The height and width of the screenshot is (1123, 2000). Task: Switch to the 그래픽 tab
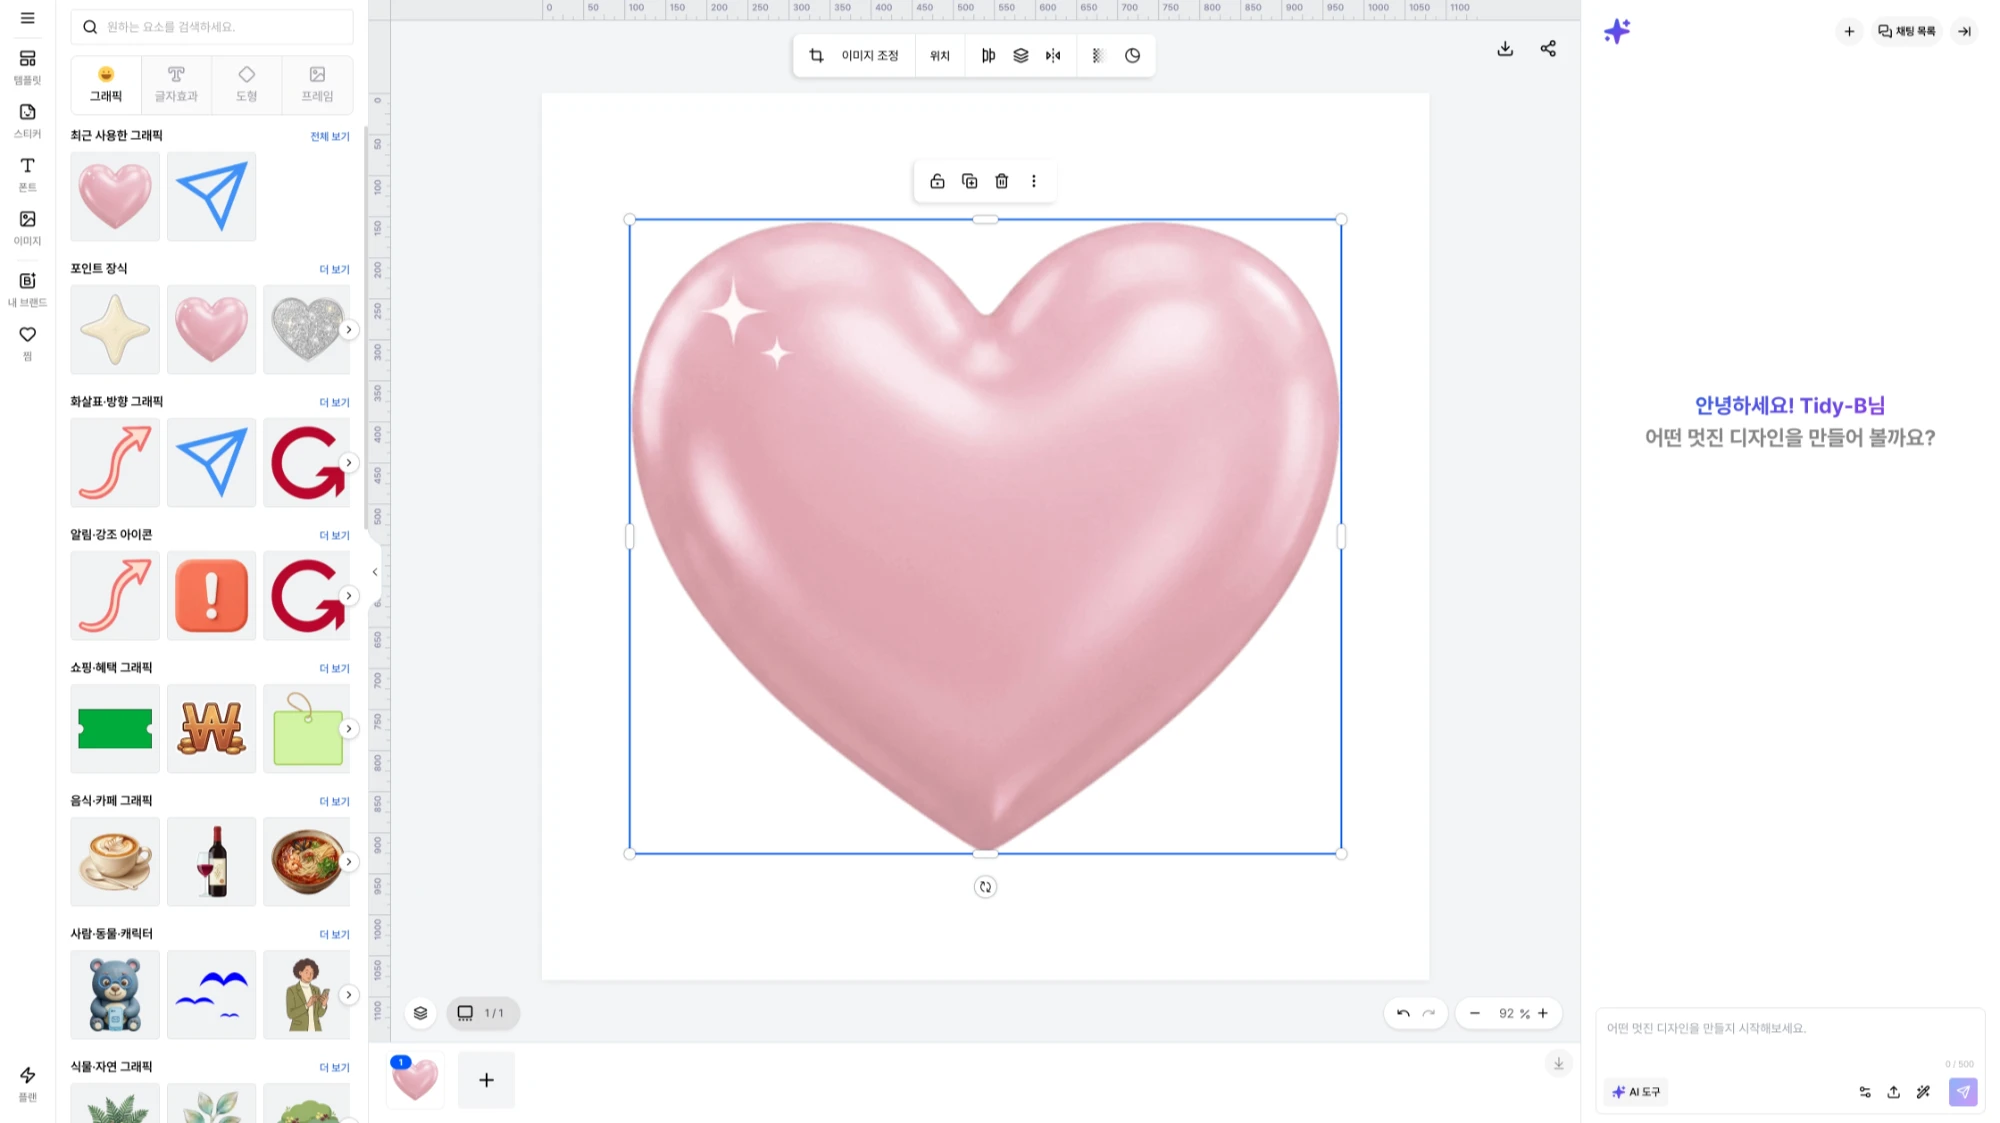point(106,84)
